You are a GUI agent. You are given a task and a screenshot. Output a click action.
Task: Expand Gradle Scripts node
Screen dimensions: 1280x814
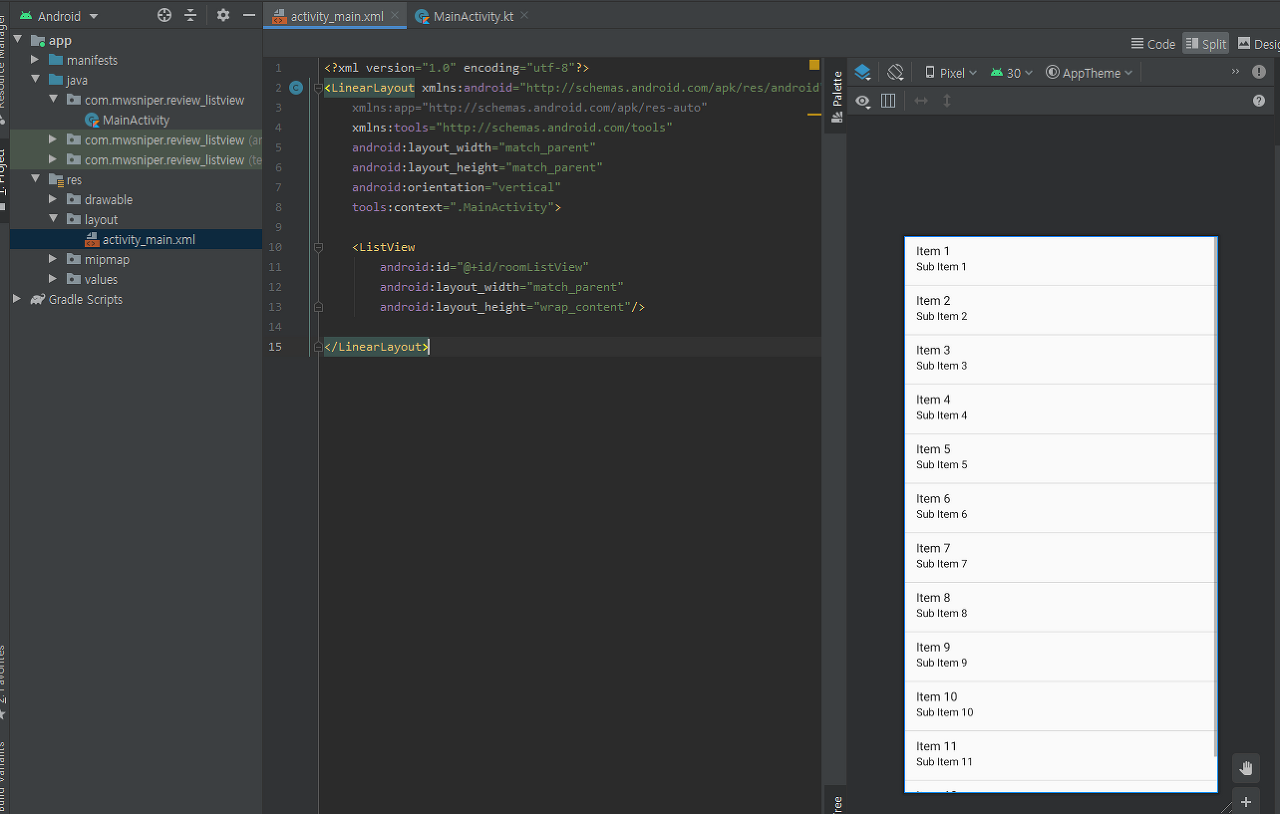click(x=17, y=299)
